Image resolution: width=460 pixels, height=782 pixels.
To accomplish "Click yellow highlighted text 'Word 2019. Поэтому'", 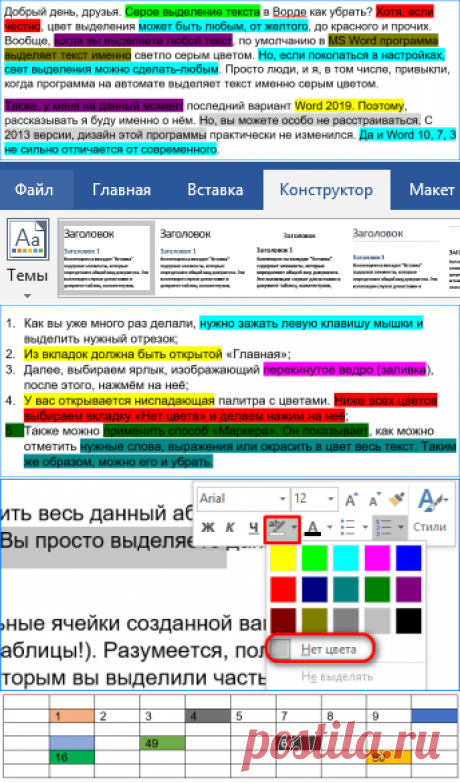I will click(349, 106).
